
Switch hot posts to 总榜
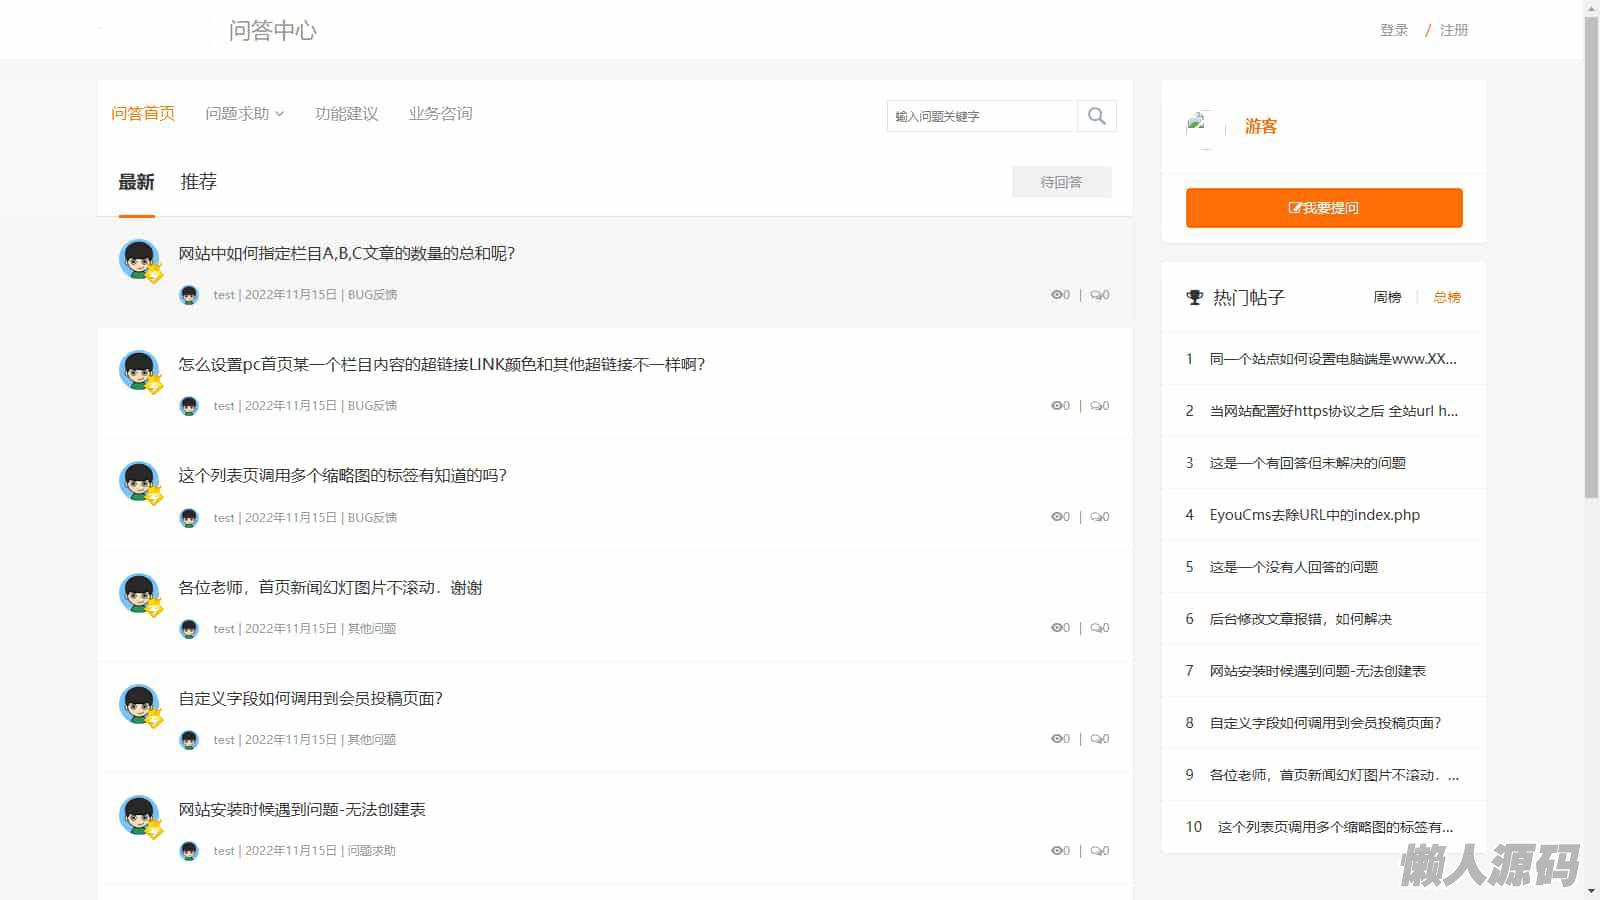(x=1446, y=297)
